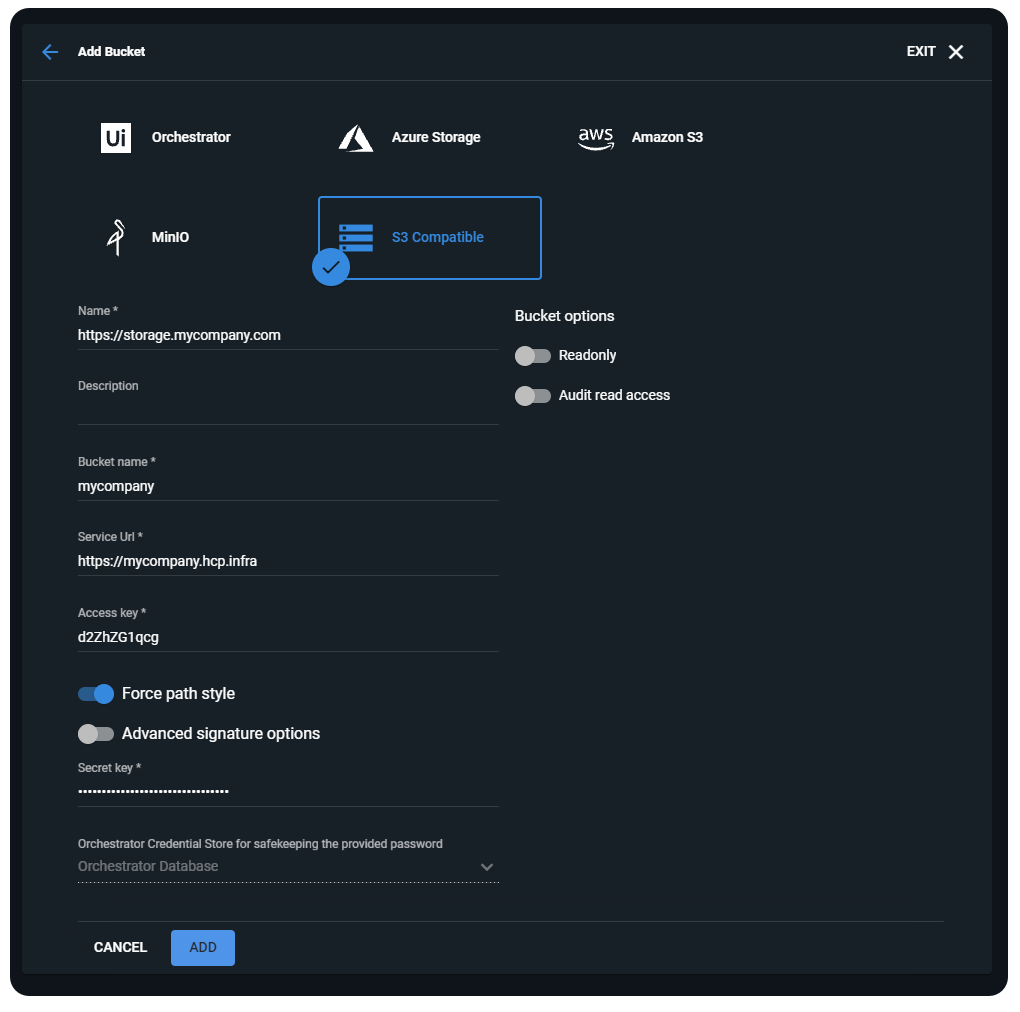Click the S3 Compatible server stack icon
The image size is (1020, 1012).
click(x=354, y=237)
